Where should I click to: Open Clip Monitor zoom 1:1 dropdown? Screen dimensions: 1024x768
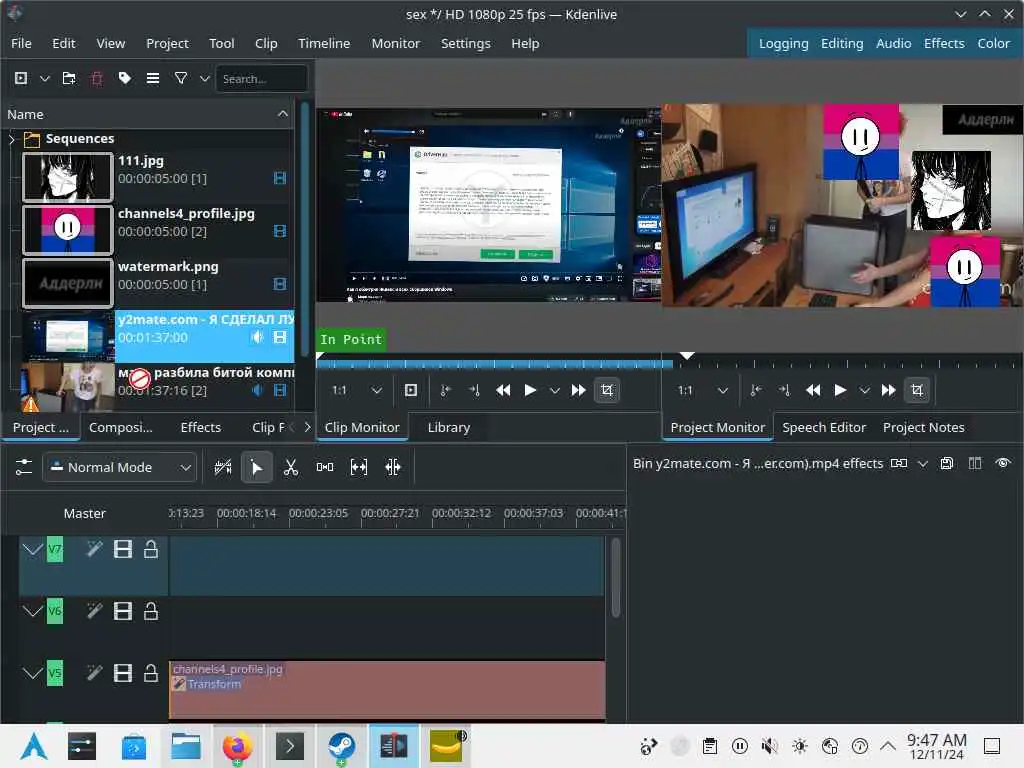pyautogui.click(x=357, y=390)
